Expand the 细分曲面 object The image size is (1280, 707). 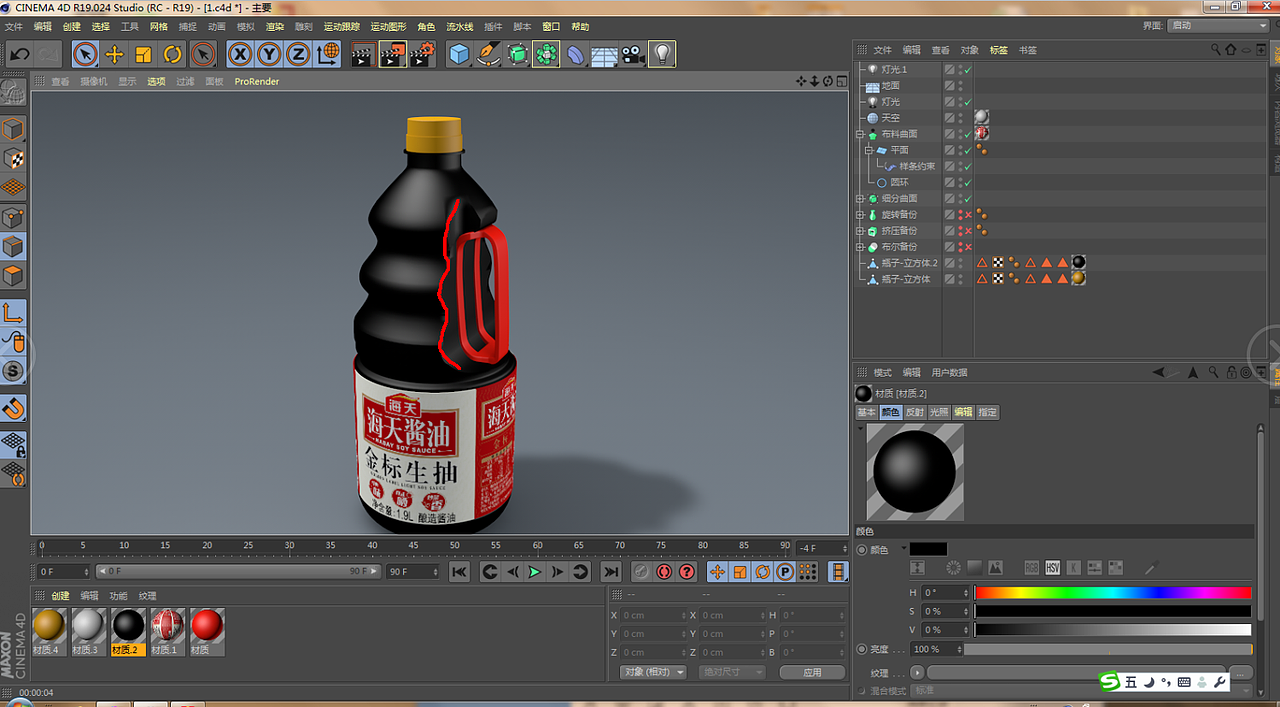[860, 198]
